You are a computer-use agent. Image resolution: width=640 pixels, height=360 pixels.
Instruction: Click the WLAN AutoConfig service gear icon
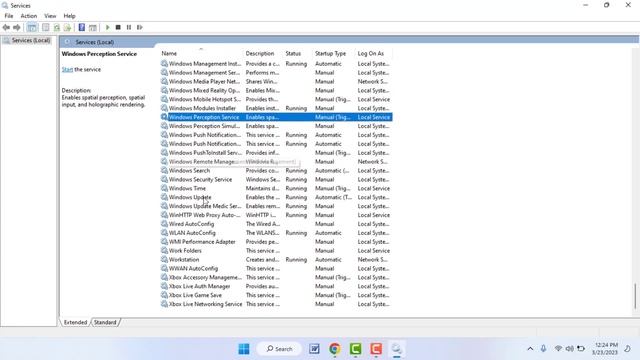(x=164, y=233)
